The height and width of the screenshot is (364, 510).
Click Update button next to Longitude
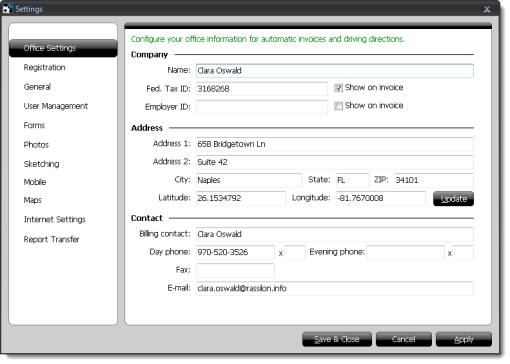click(453, 199)
